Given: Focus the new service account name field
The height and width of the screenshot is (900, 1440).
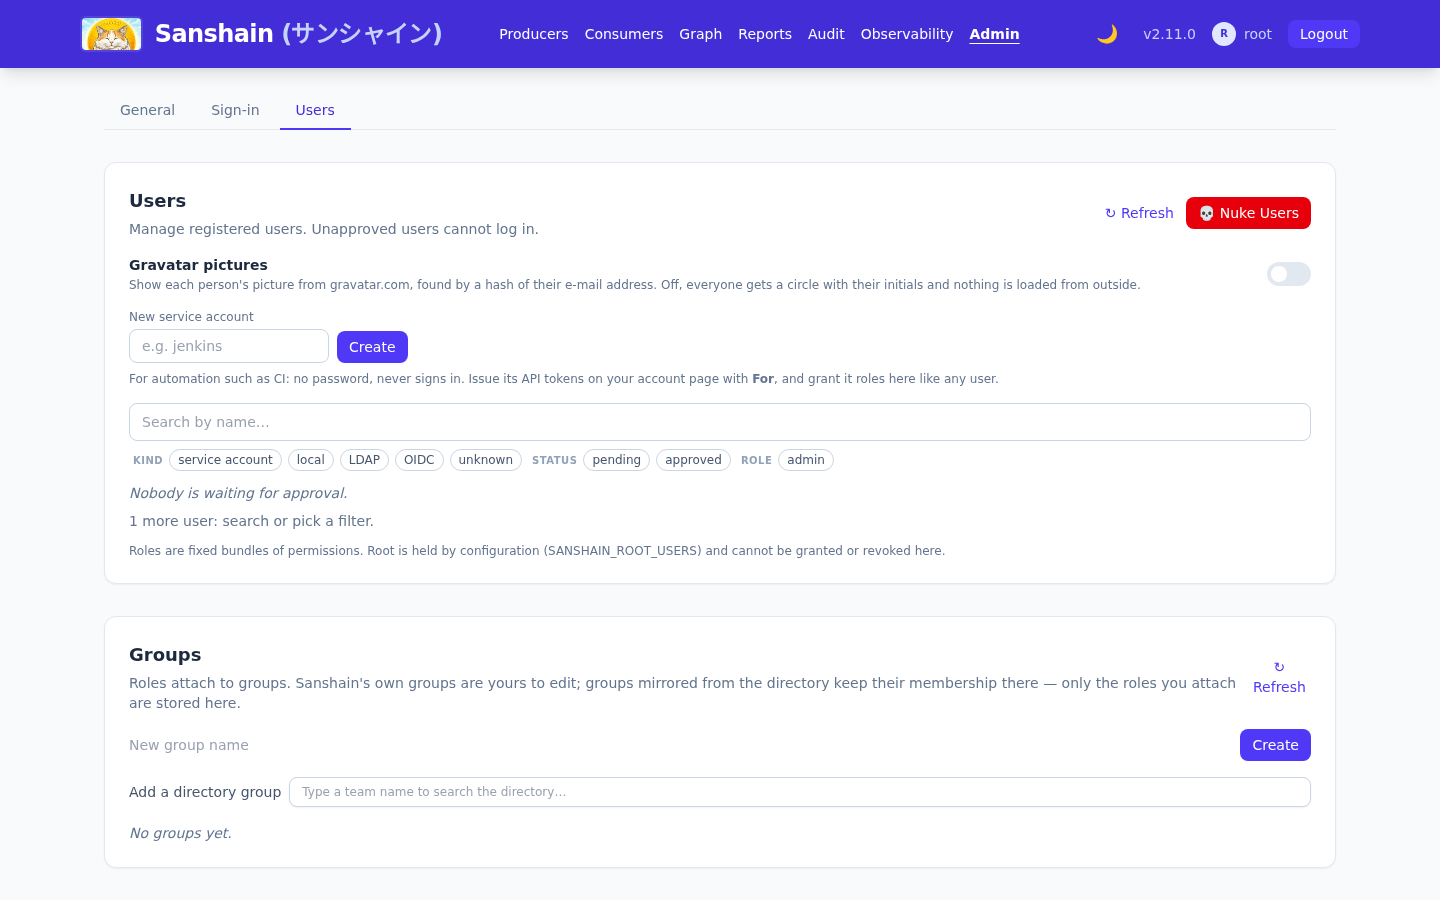Looking at the screenshot, I should tap(229, 346).
